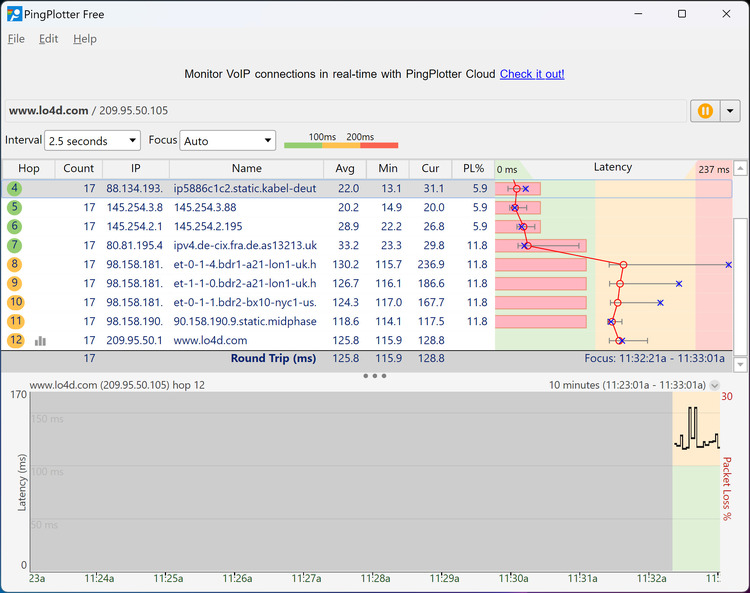Sort by the Hop column header
The image size is (750, 593).
(x=29, y=168)
